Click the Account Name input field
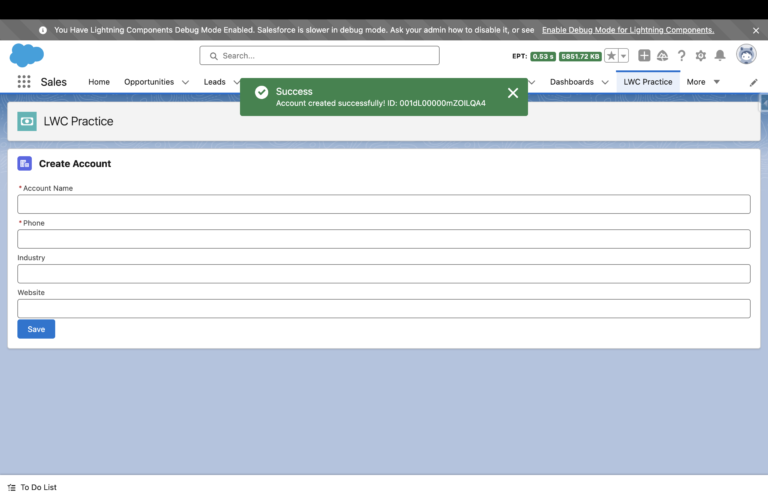Image resolution: width=768 pixels, height=499 pixels. pos(384,204)
